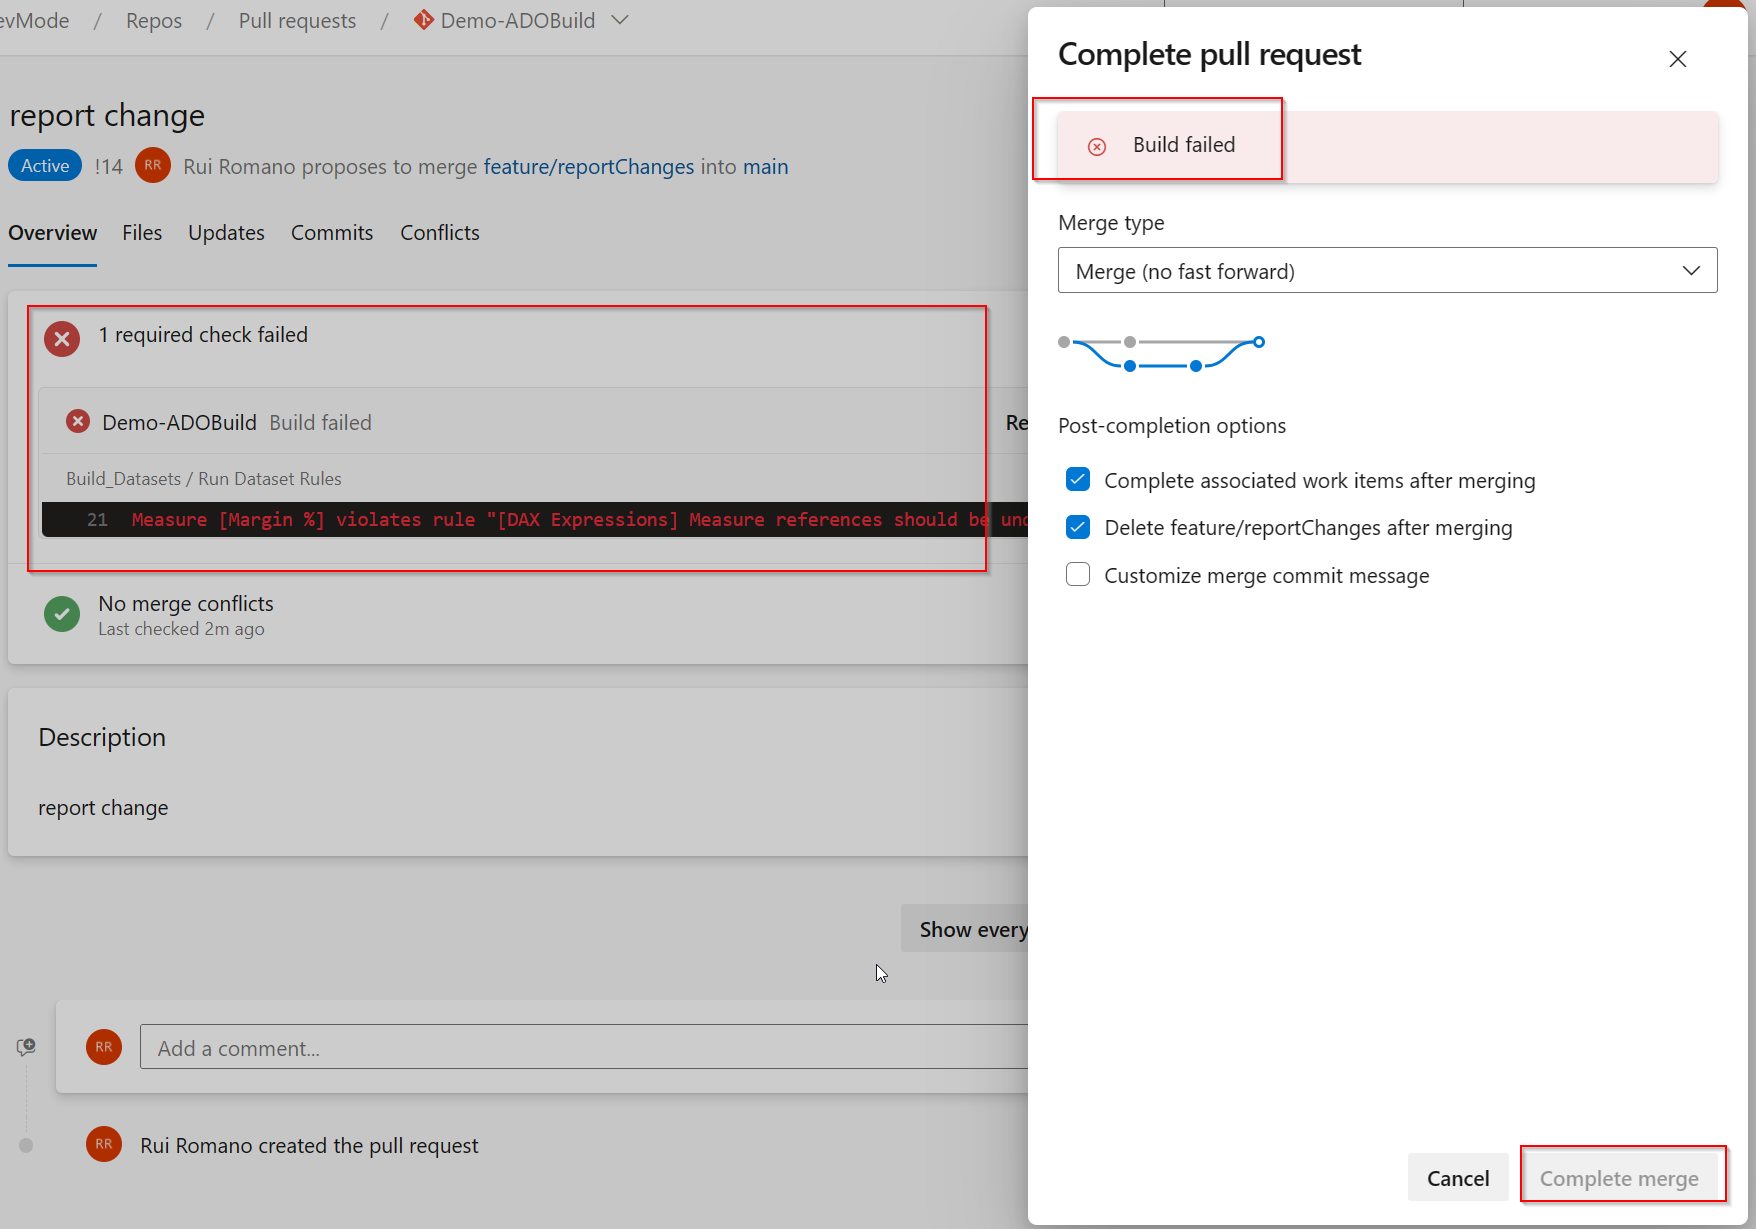Click the Complete merge button
This screenshot has width=1756, height=1229.
point(1621,1178)
